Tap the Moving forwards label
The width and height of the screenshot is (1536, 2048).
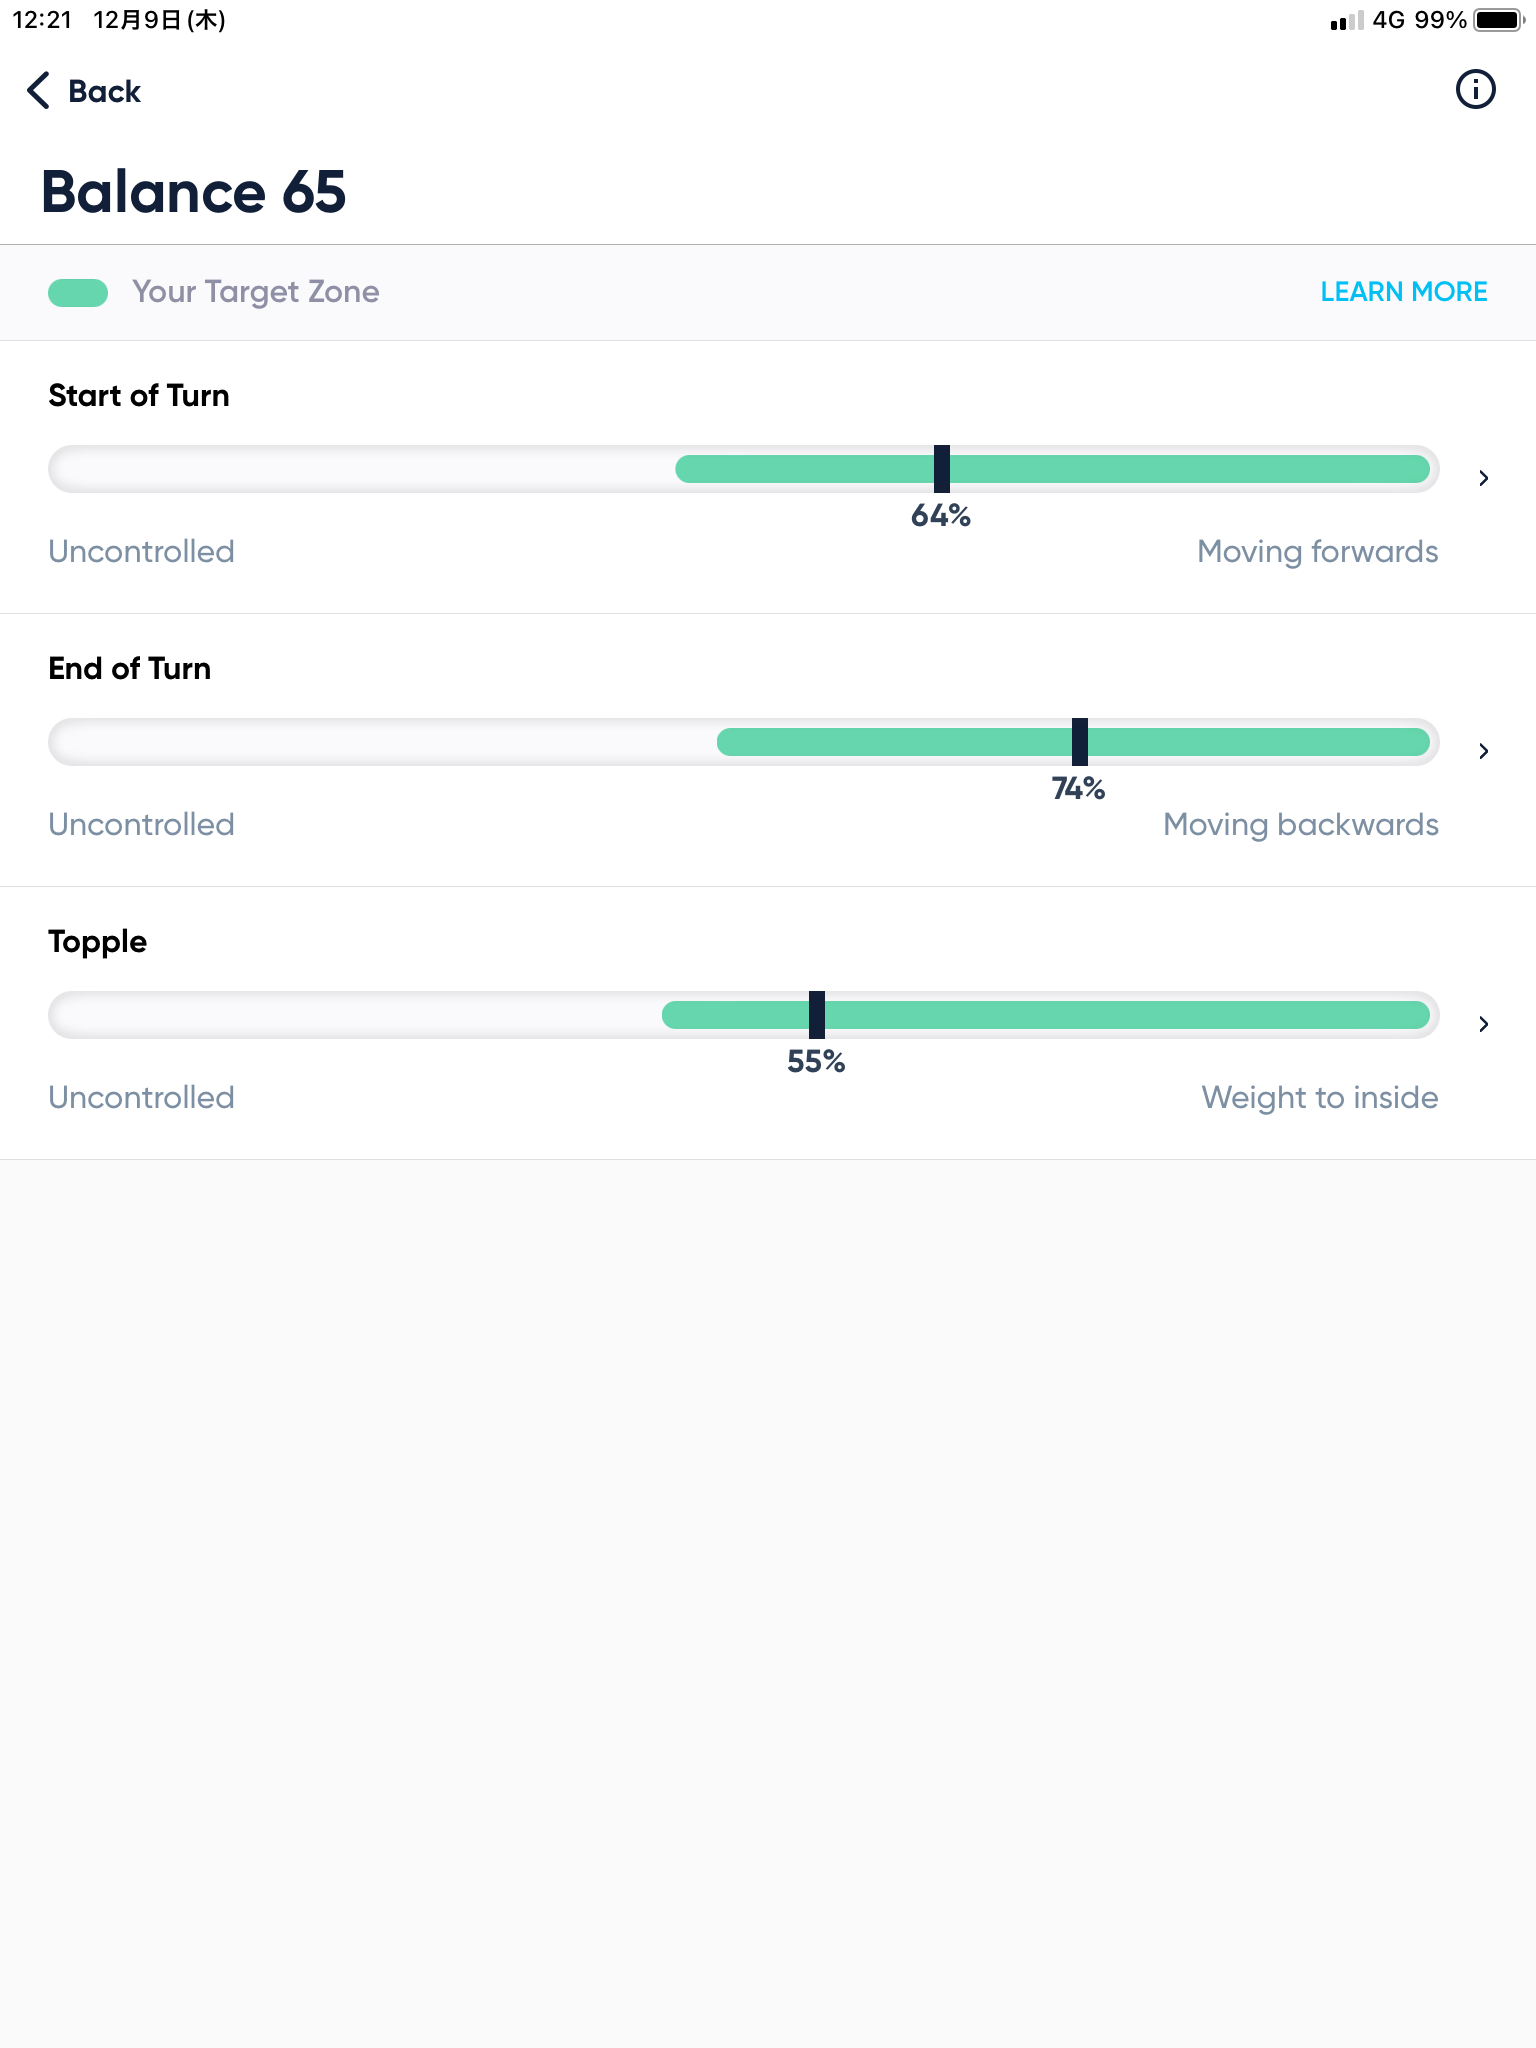1317,552
